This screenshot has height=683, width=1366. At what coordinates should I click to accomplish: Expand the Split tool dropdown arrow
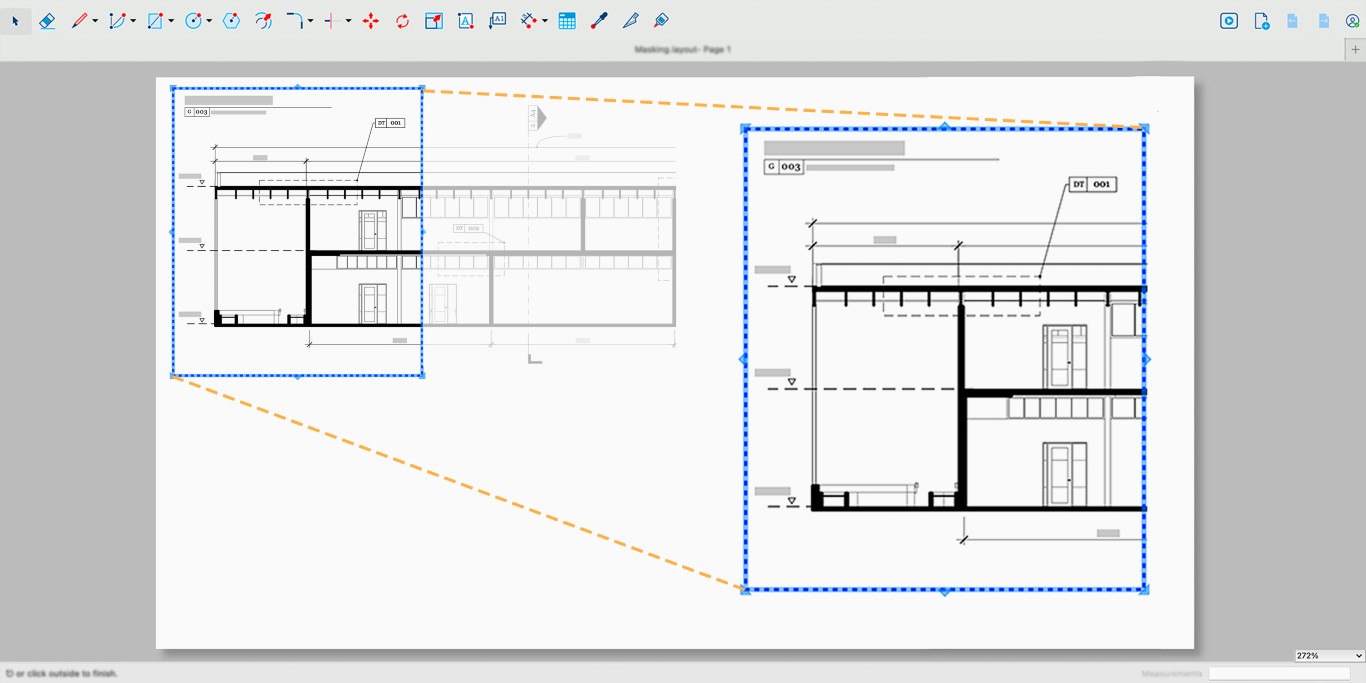348,21
